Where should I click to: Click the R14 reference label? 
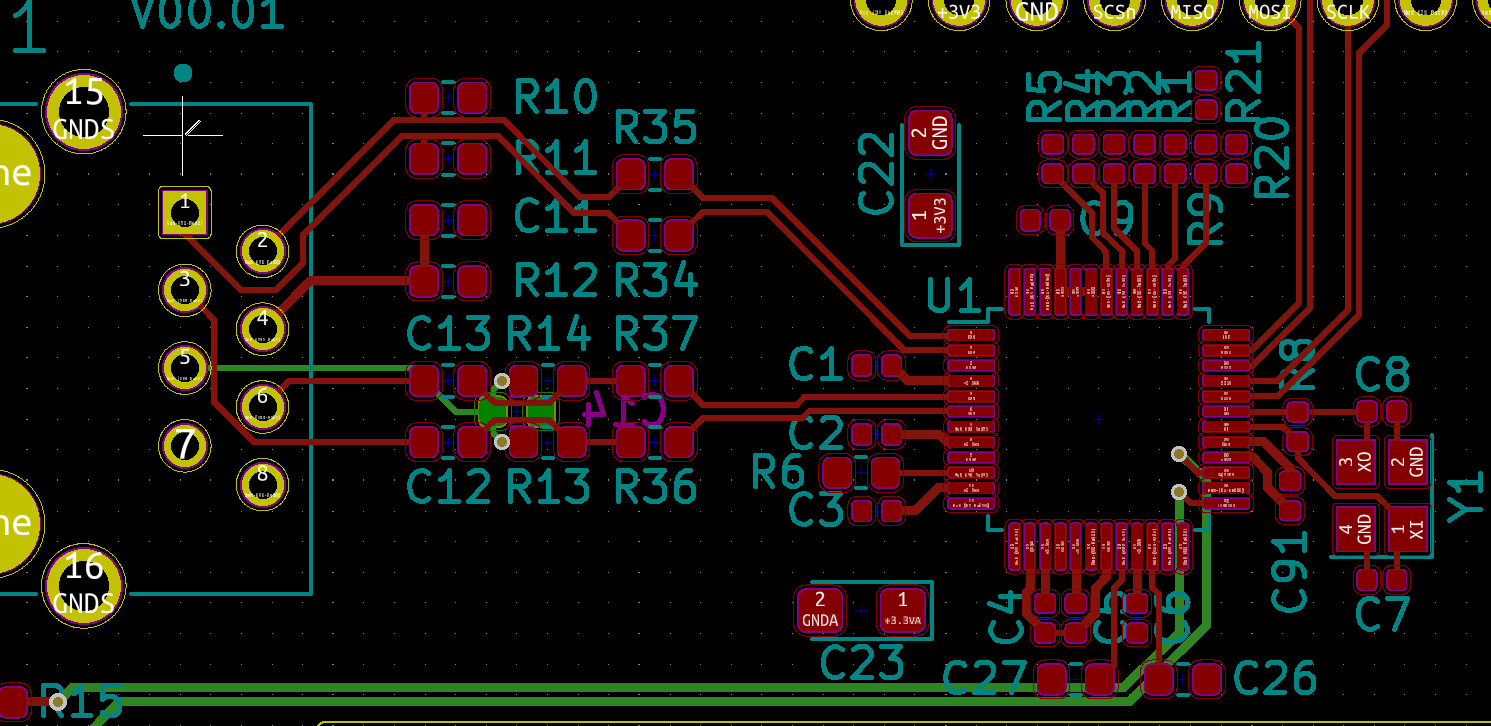pyautogui.click(x=549, y=335)
